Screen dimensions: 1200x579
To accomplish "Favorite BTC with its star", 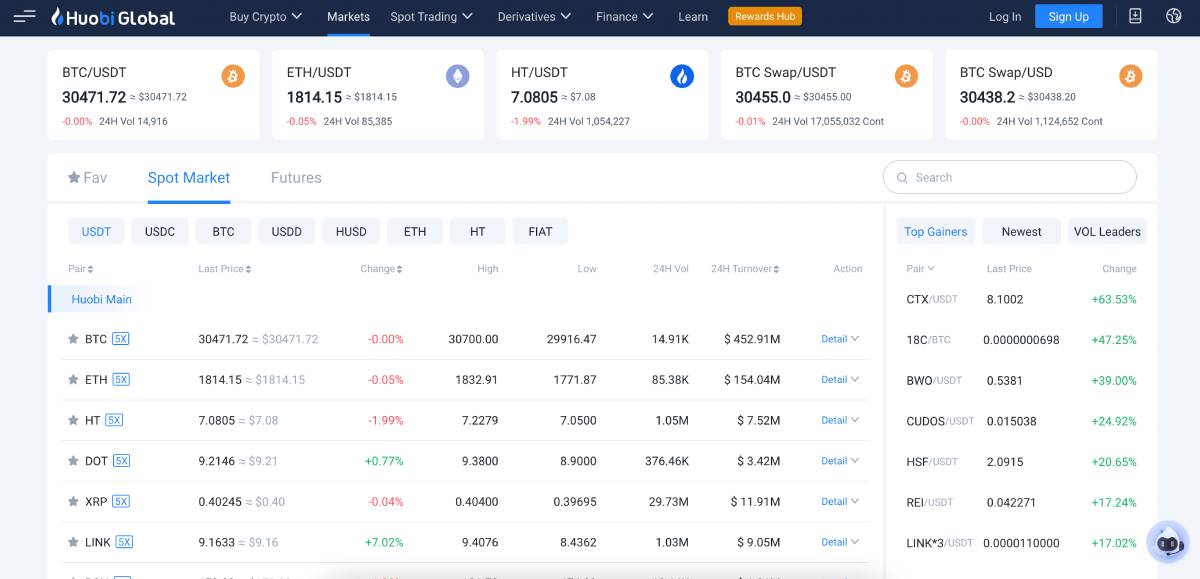I will point(73,339).
